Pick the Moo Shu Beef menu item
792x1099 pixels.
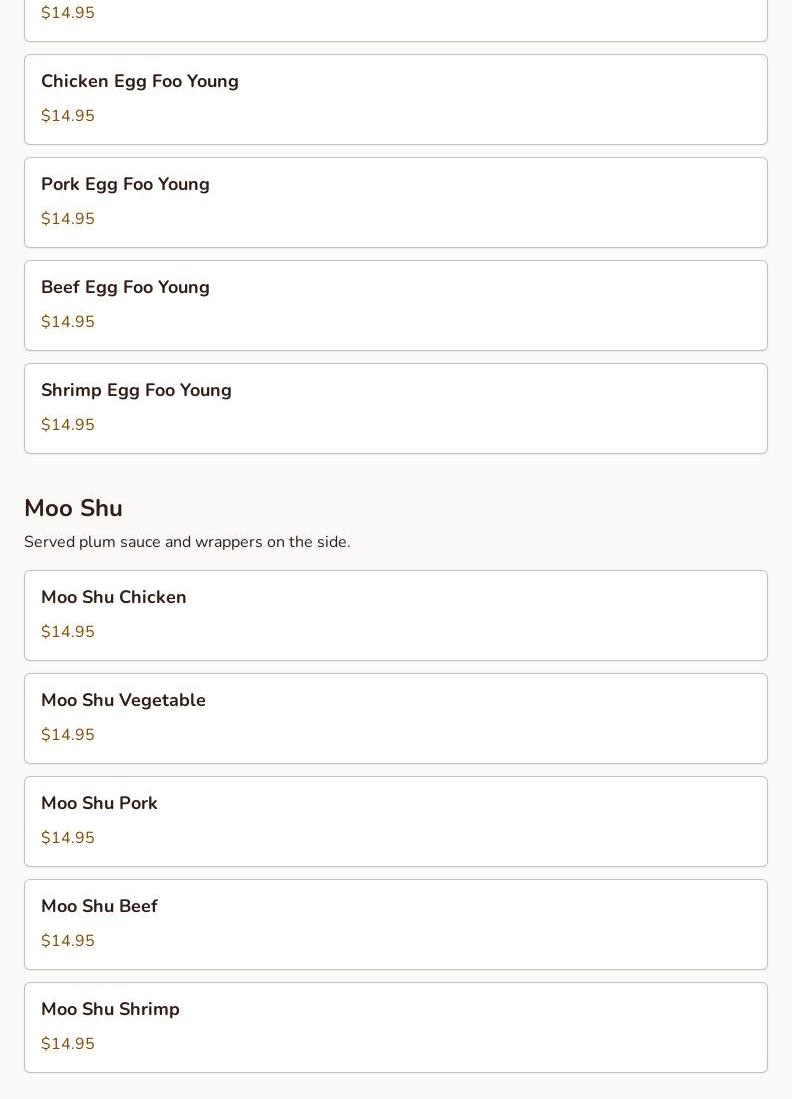[x=395, y=924]
